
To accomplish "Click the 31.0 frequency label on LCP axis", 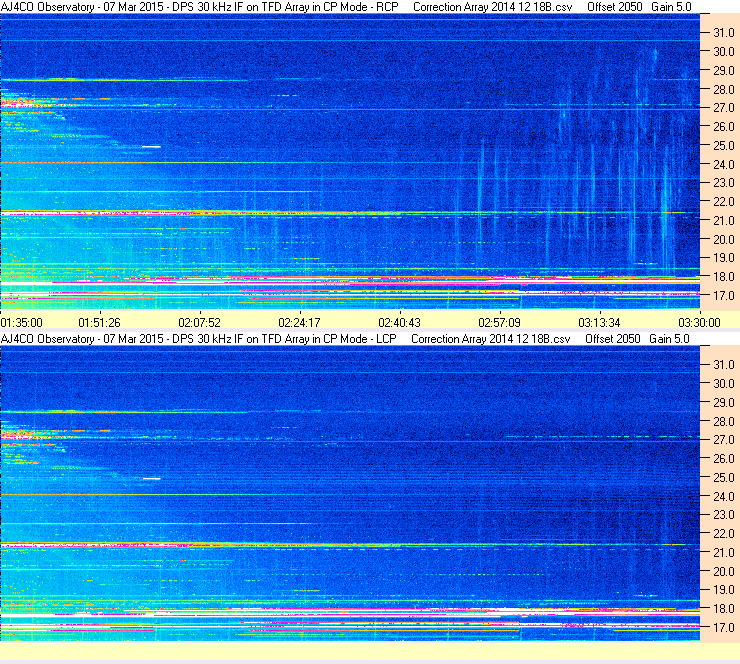I will (724, 365).
